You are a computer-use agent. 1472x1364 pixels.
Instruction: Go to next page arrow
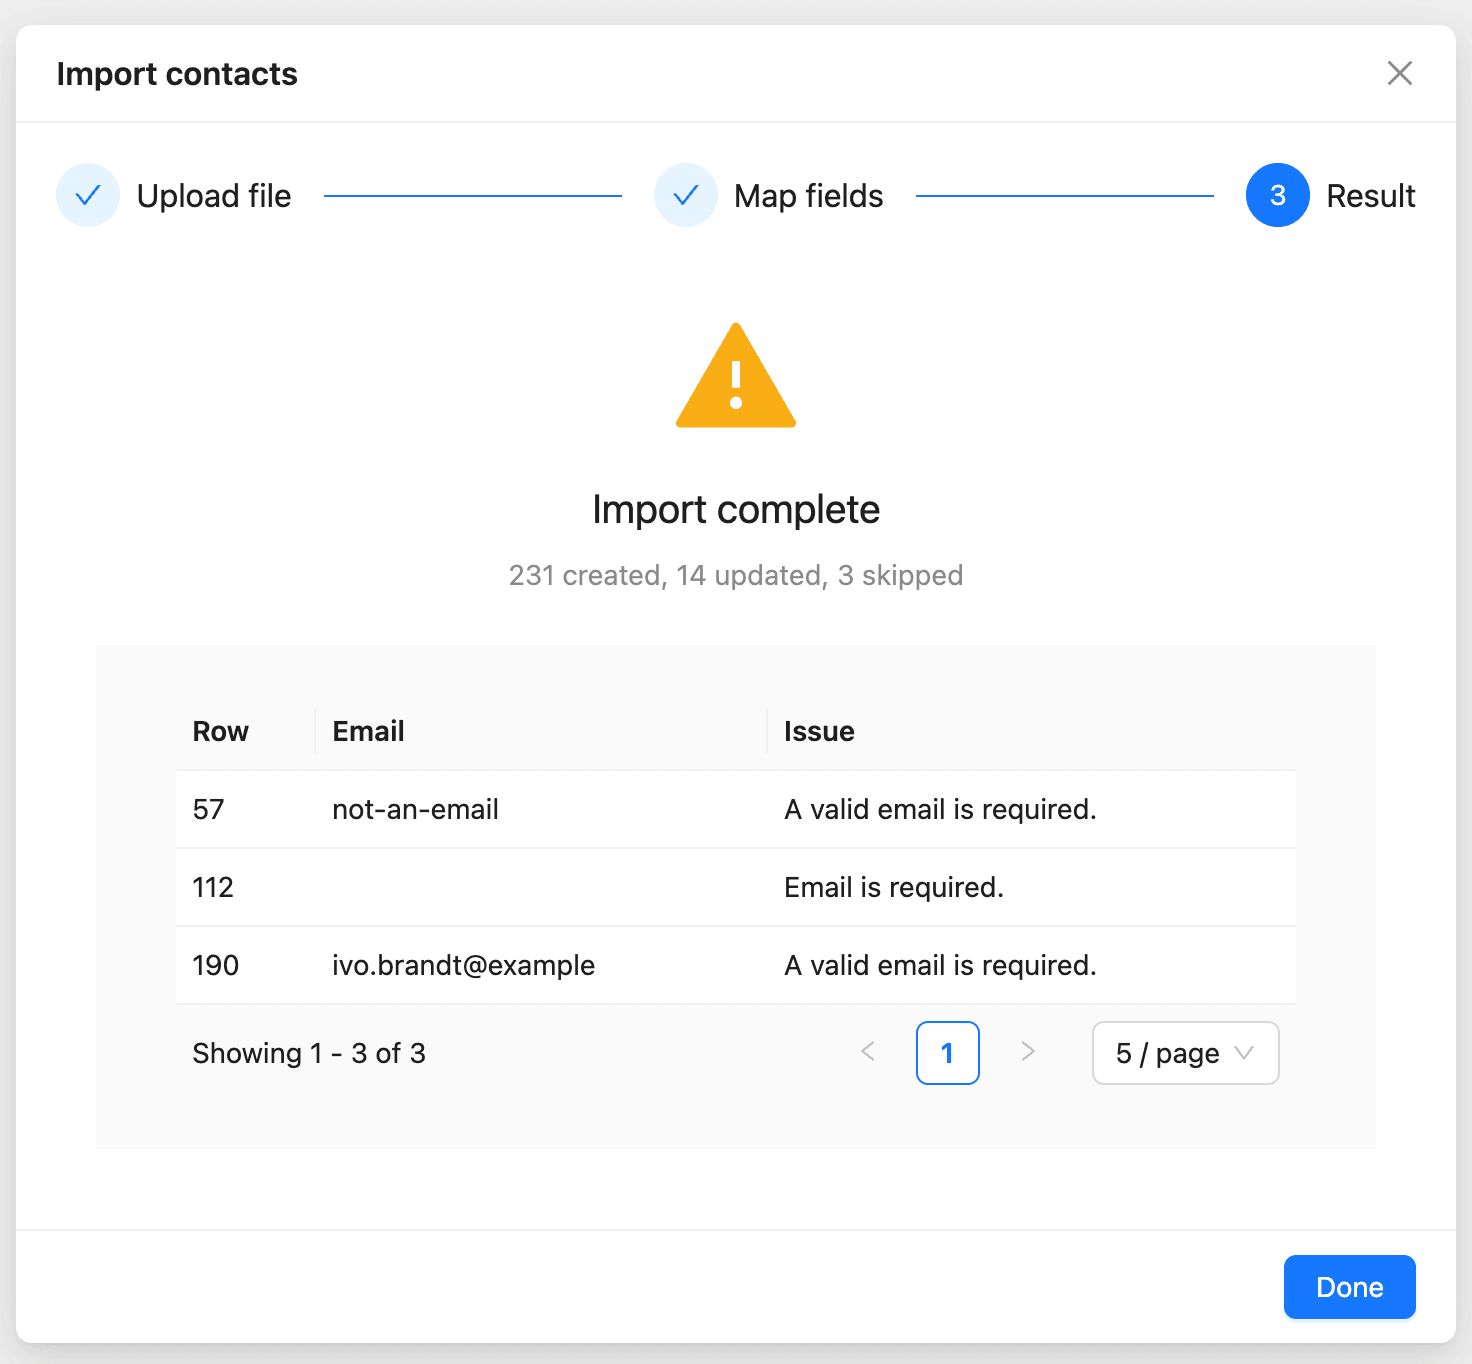(1028, 1052)
